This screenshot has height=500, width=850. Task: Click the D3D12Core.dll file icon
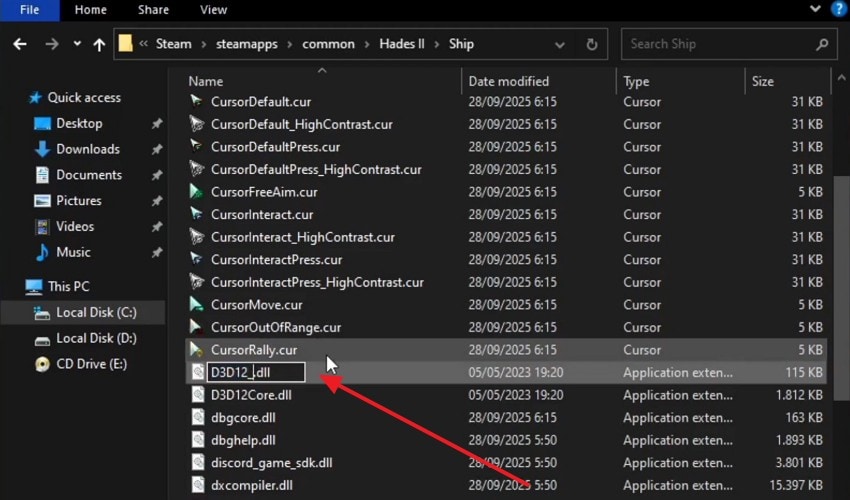click(x=198, y=395)
